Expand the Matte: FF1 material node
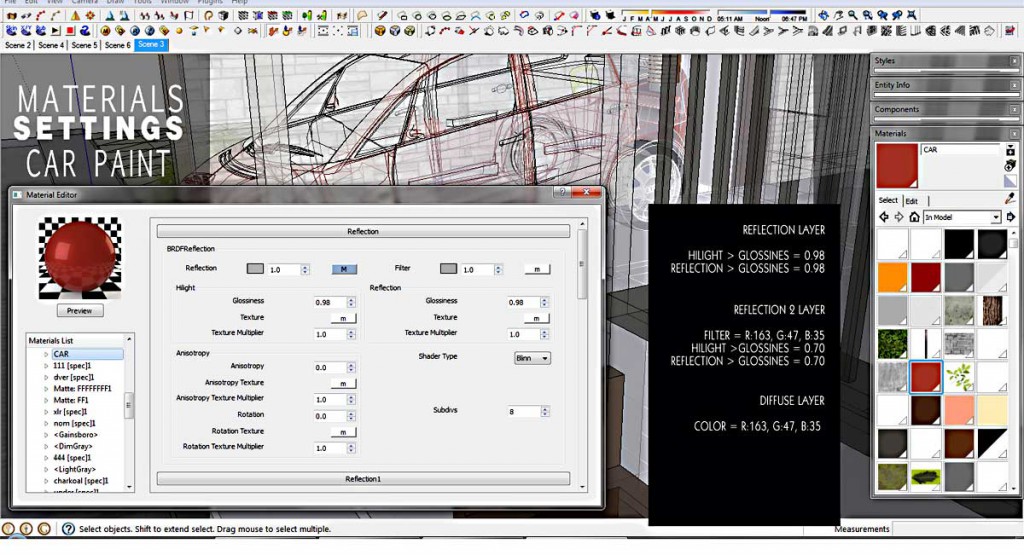The width and height of the screenshot is (1024, 555). click(46, 400)
